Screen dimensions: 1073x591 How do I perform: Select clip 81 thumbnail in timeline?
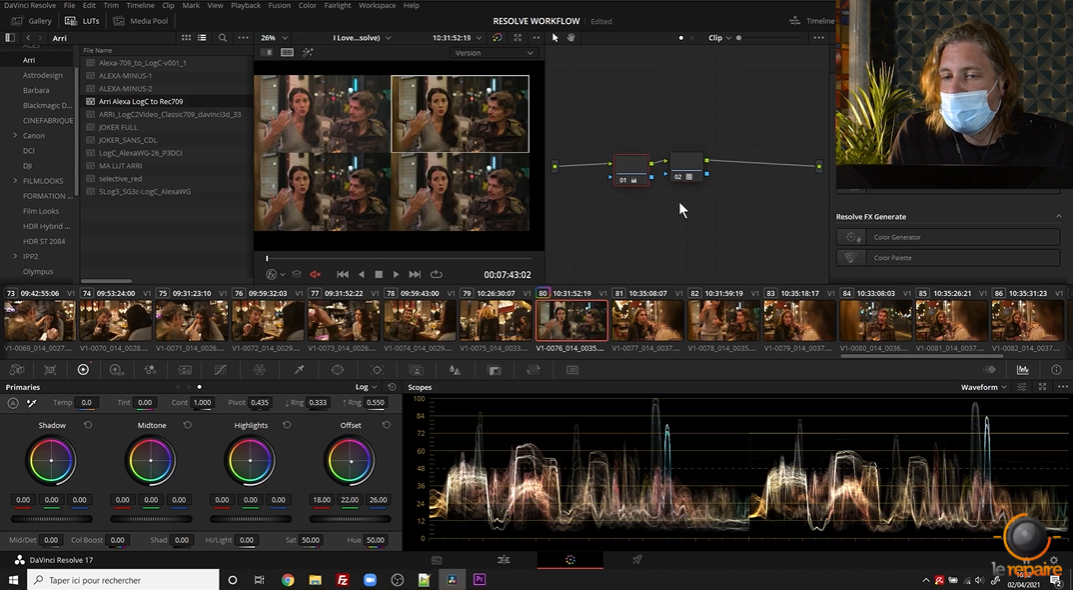coord(647,321)
